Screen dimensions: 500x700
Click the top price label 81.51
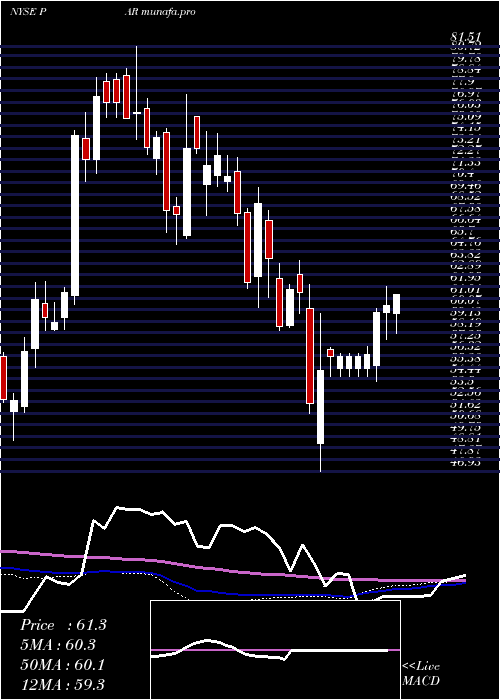[466, 37]
